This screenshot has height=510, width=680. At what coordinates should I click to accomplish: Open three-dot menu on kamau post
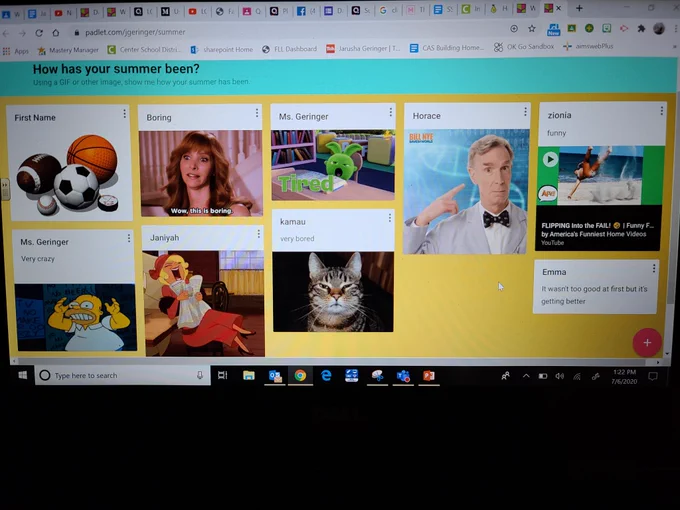[389, 218]
